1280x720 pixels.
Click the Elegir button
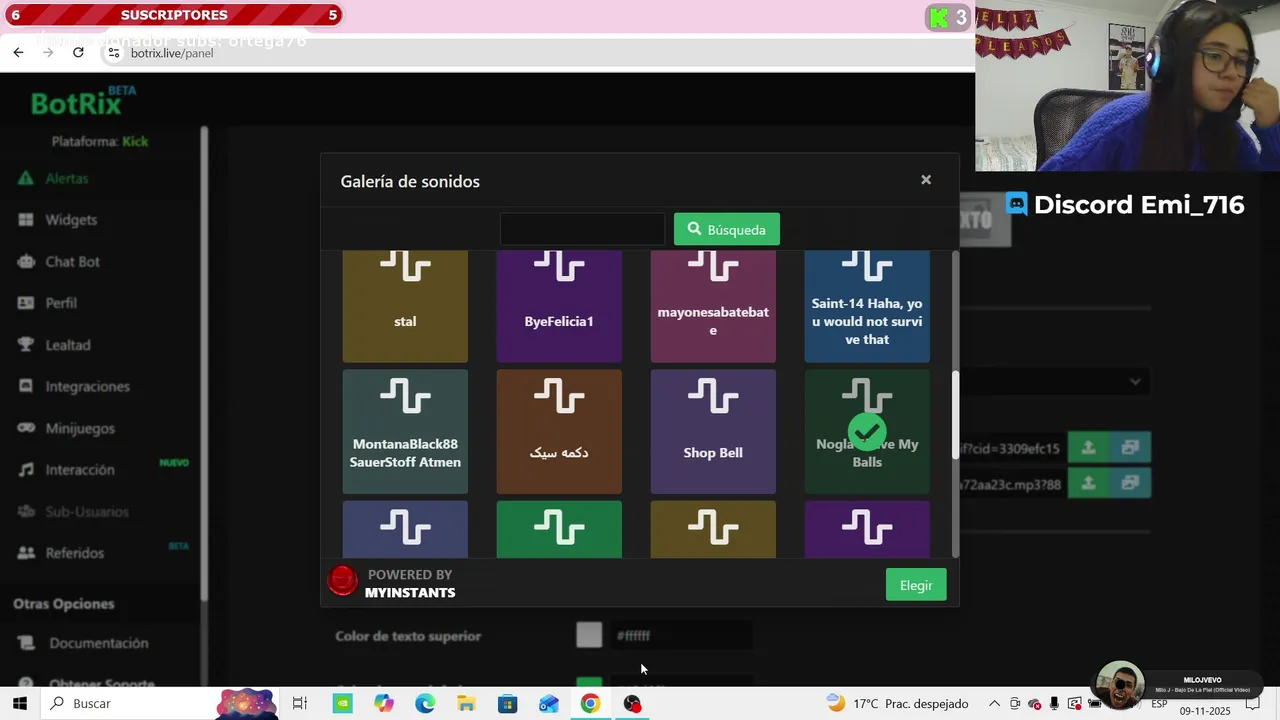coord(916,585)
